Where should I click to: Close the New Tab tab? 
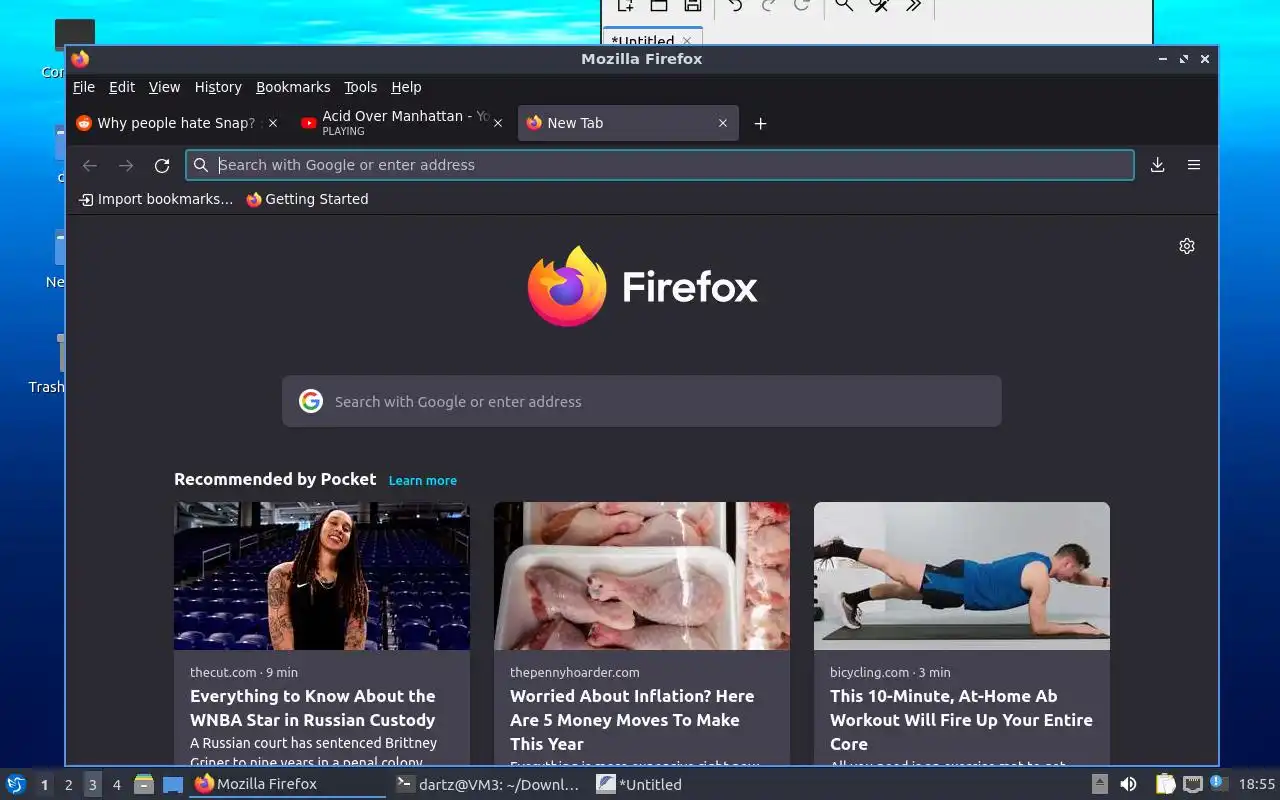click(723, 123)
